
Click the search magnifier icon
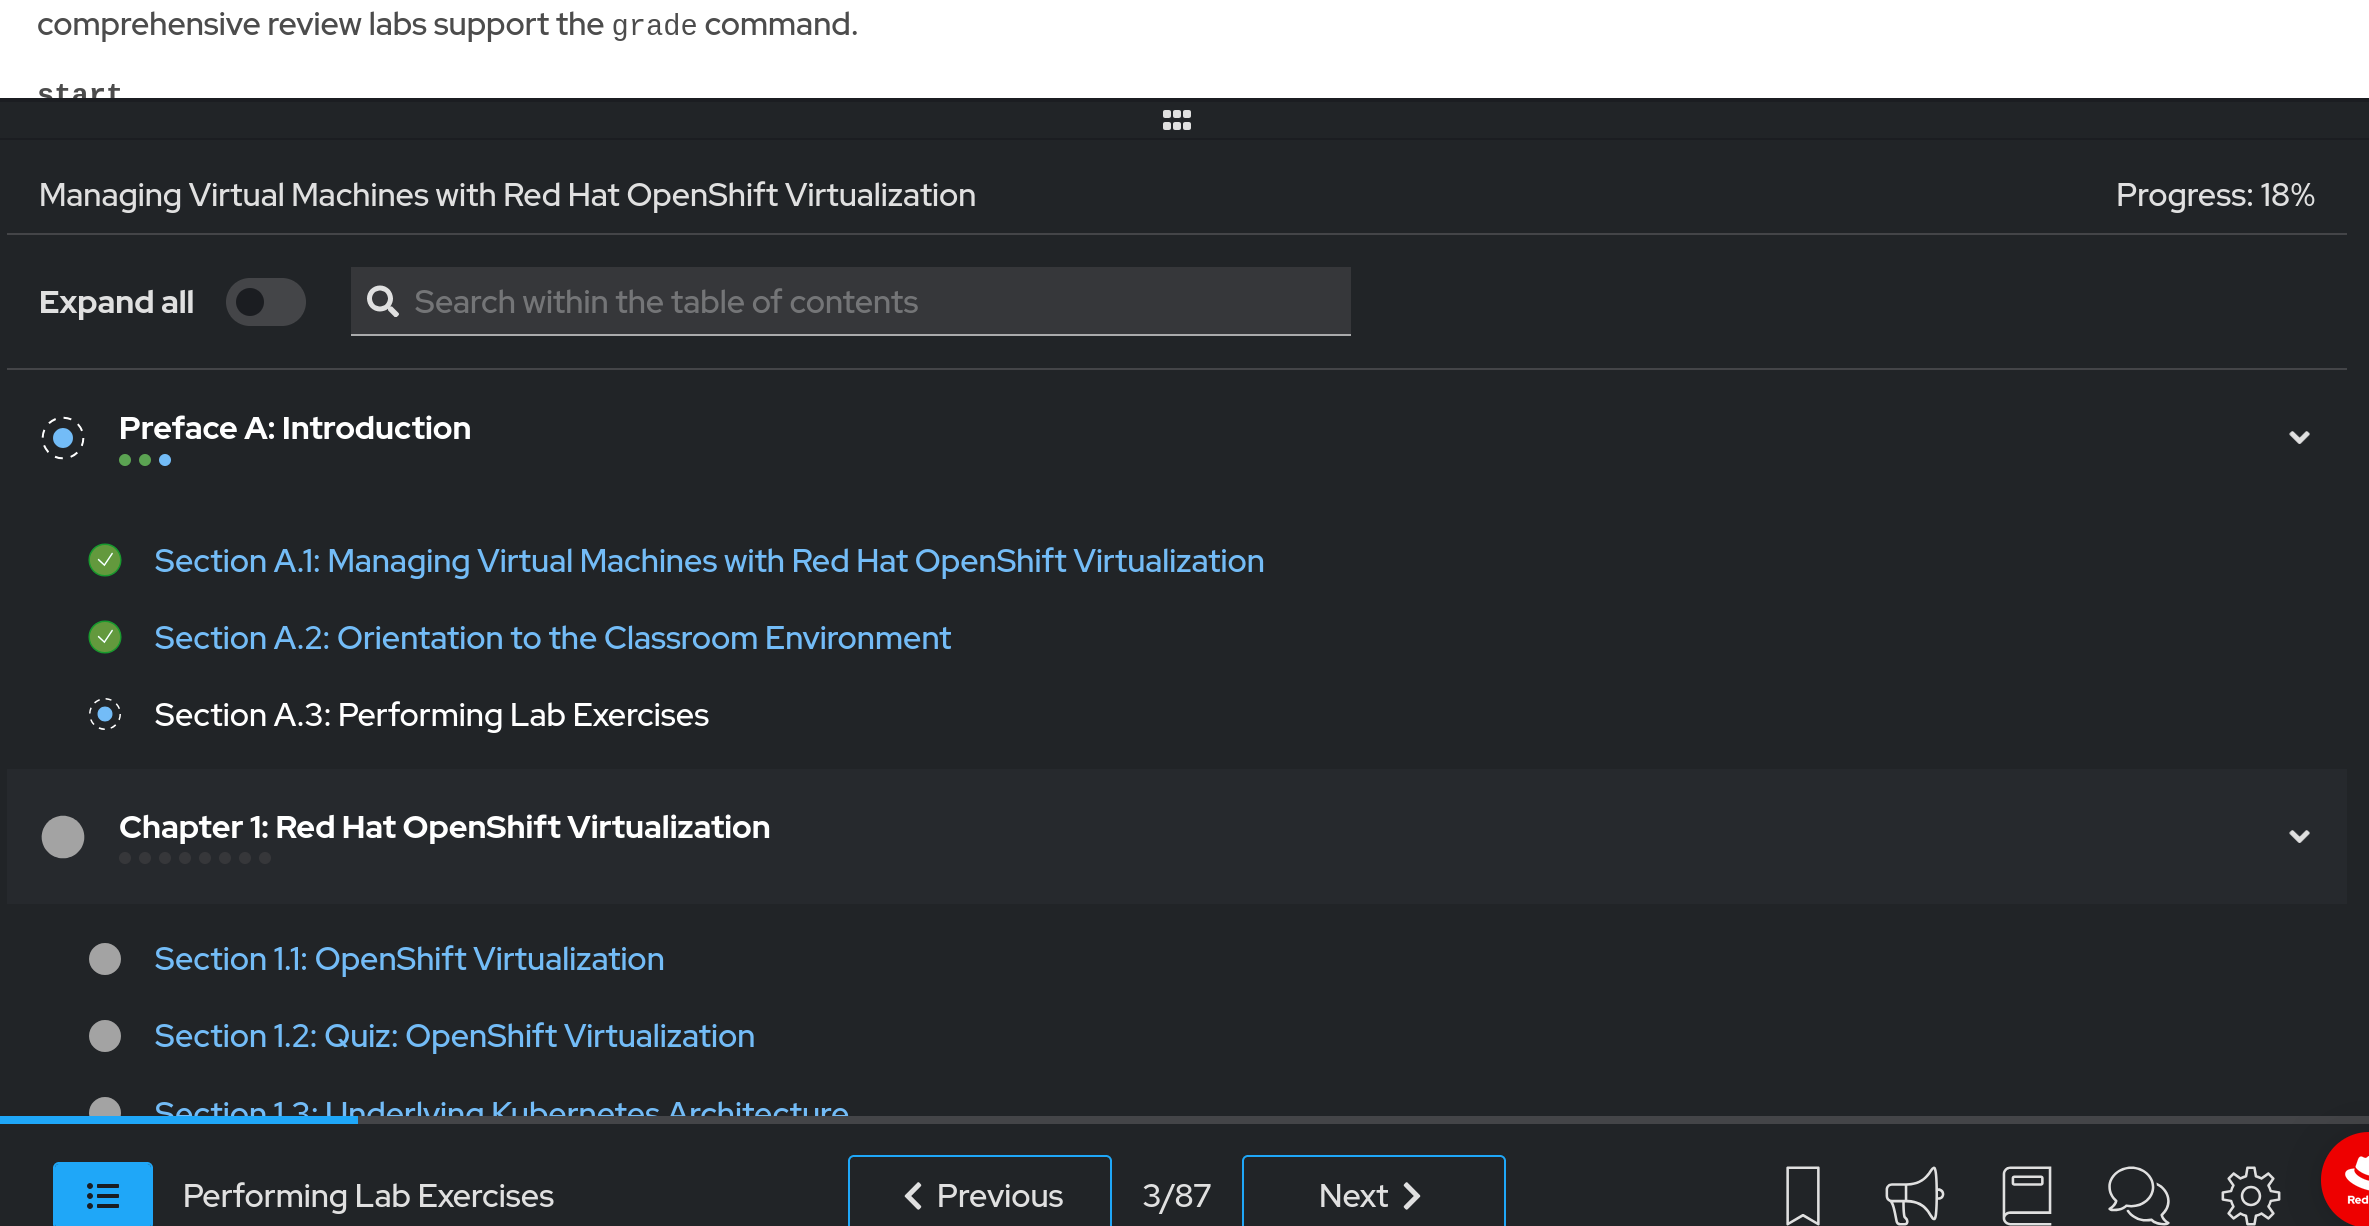(x=383, y=301)
